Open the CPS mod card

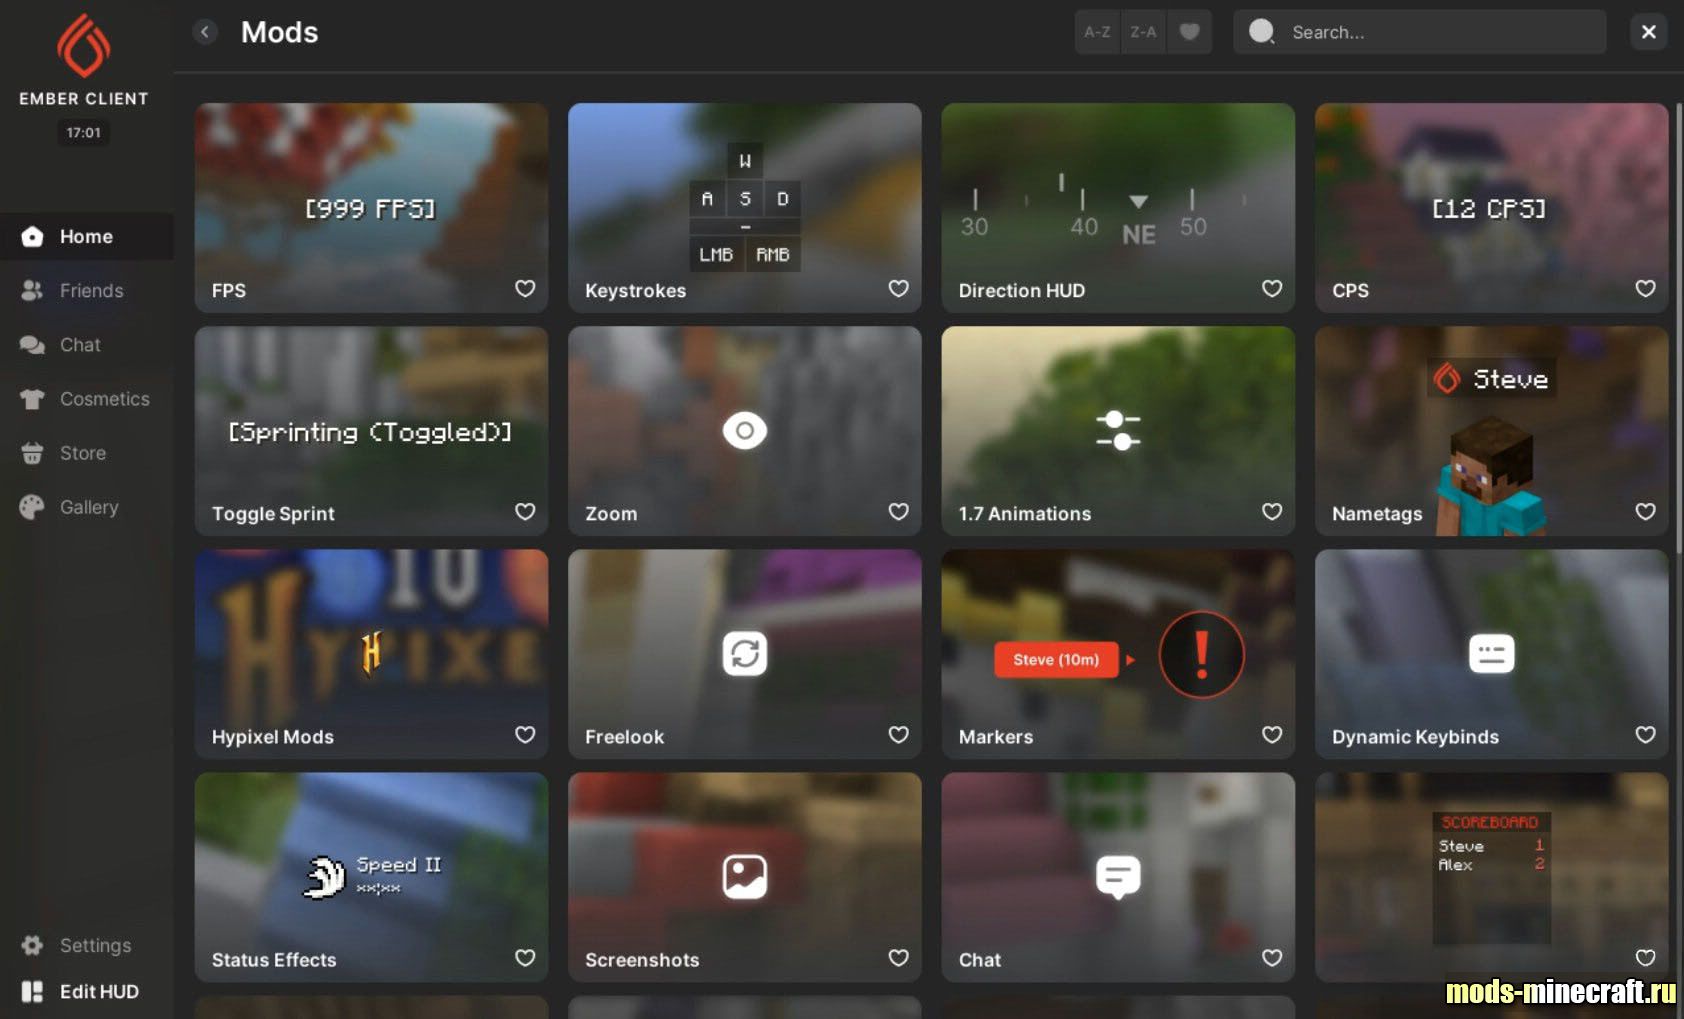[x=1491, y=208]
